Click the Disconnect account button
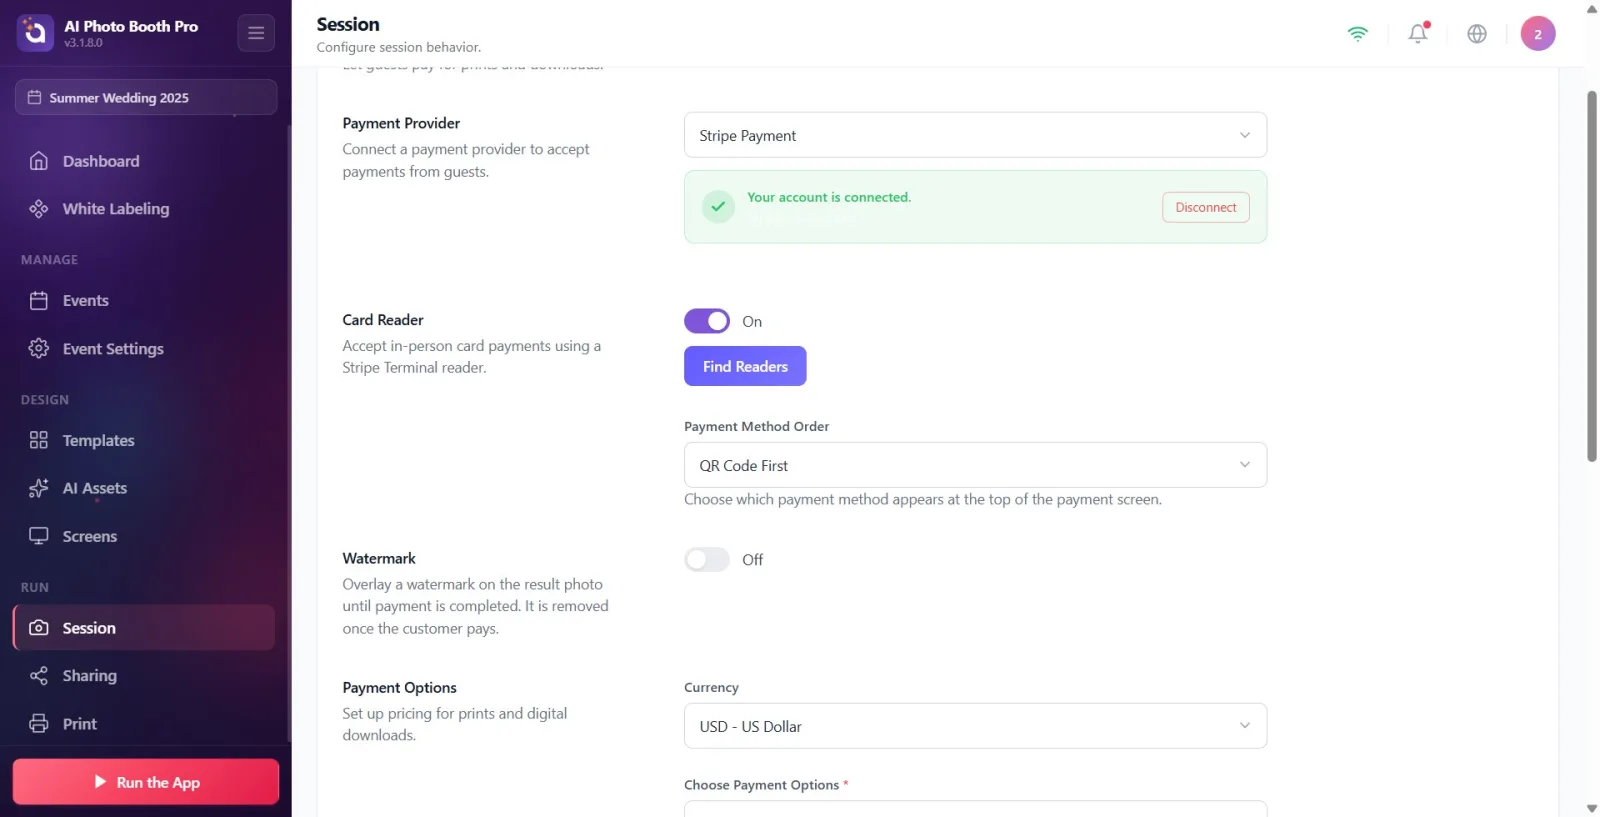 click(1205, 207)
